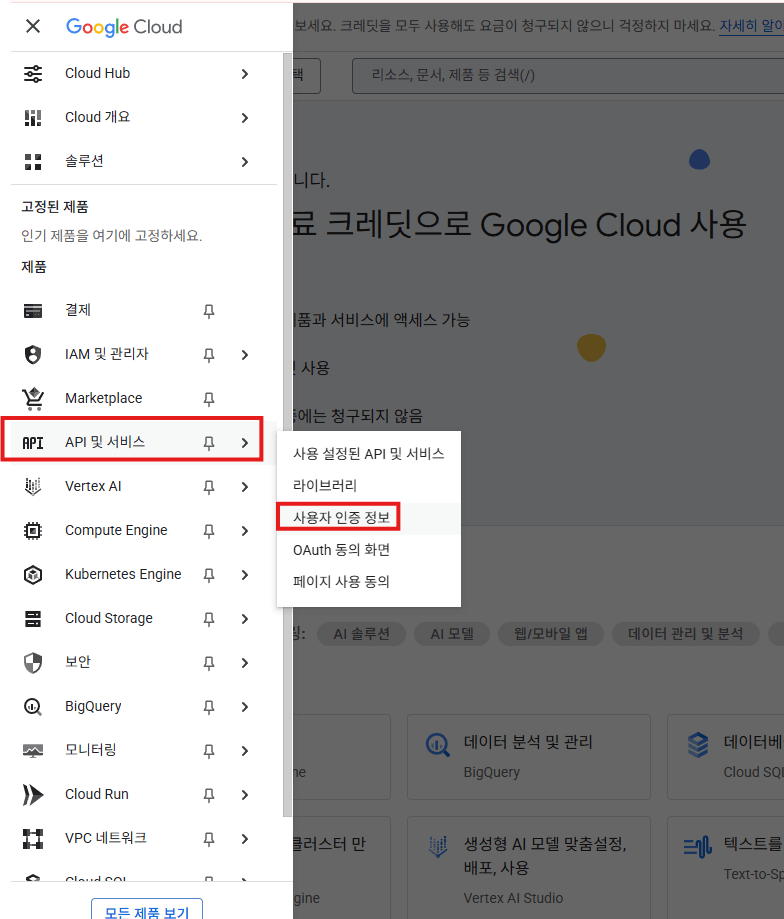Click the BigQuery magnifier icon in sidebar
The height and width of the screenshot is (919, 784).
[33, 707]
